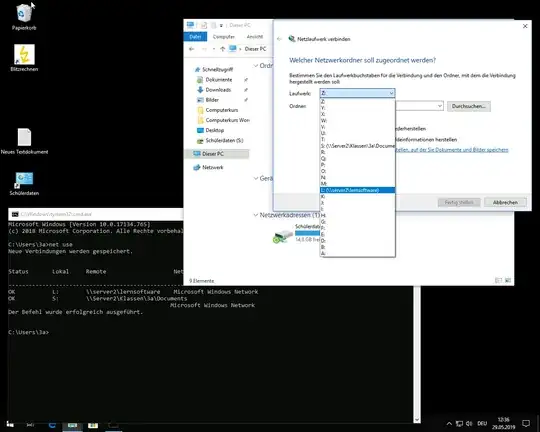Click the cmd window scroll-down arrow
Viewport: 540px width, 432px height.
click(x=417, y=420)
